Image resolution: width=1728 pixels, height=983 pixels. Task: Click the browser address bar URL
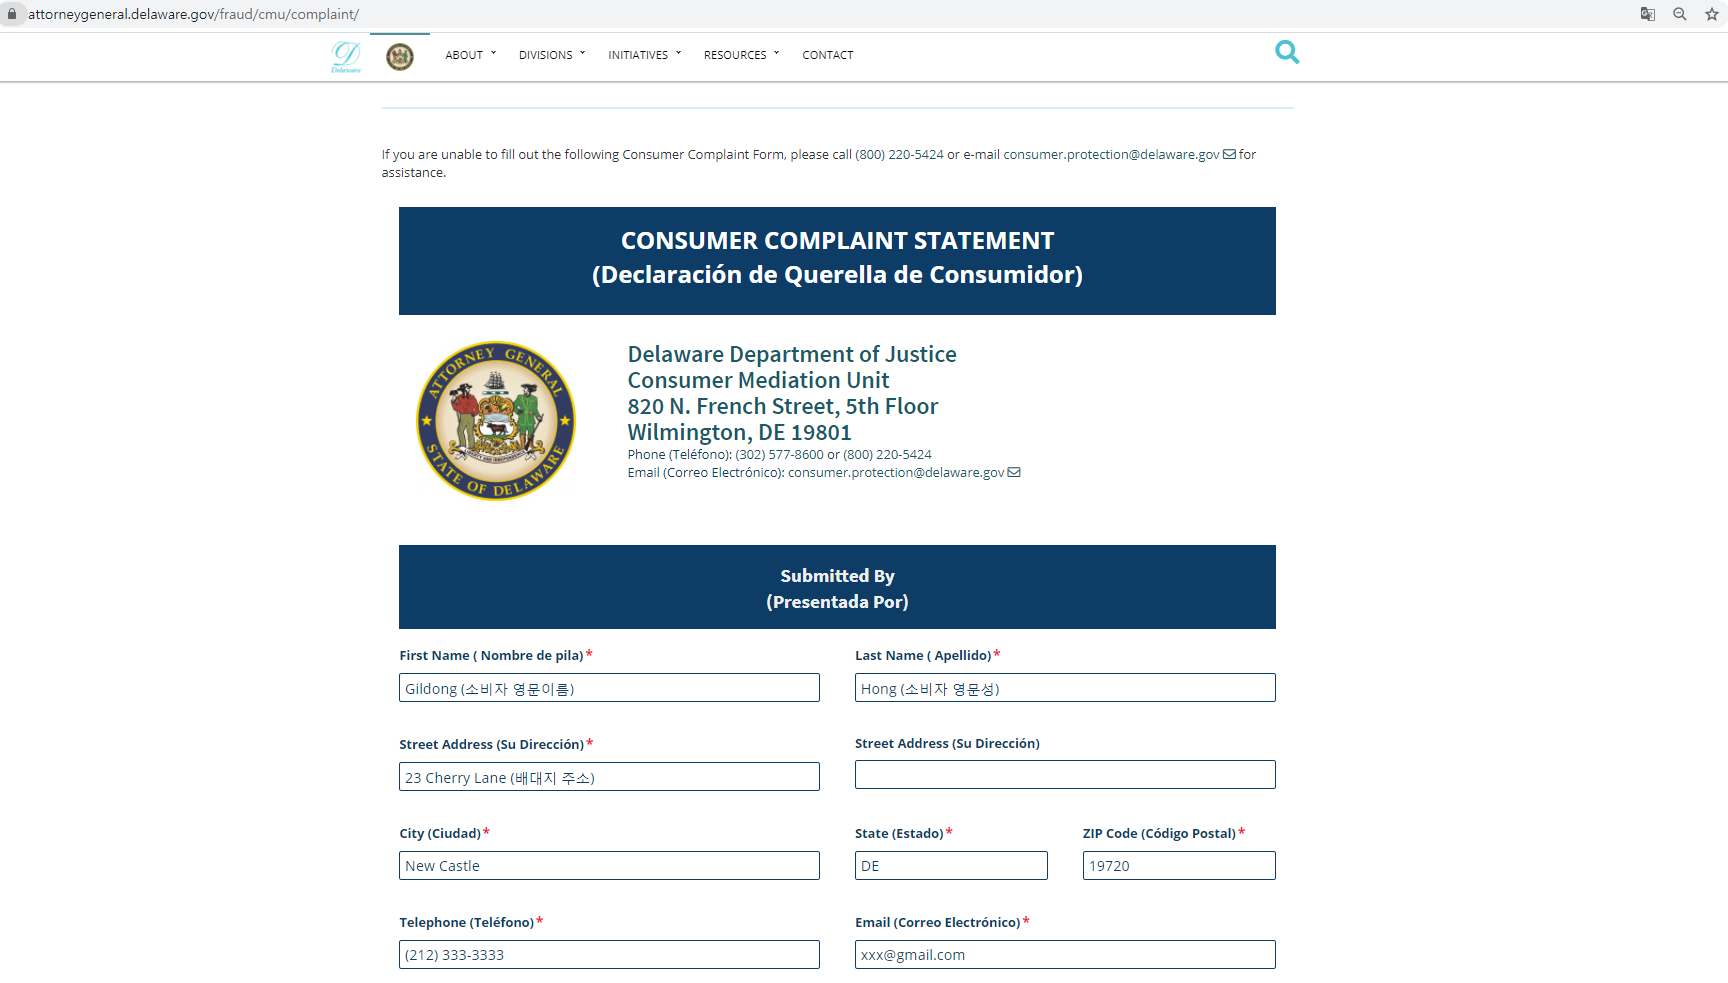click(193, 14)
